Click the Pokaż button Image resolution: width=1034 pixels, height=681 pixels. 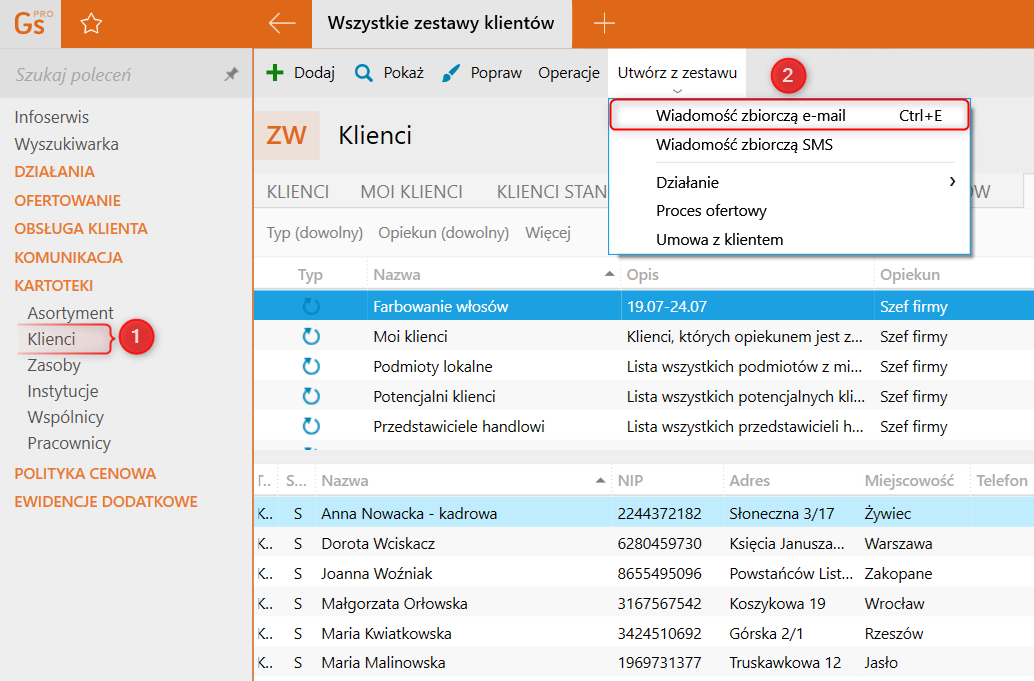[x=389, y=73]
